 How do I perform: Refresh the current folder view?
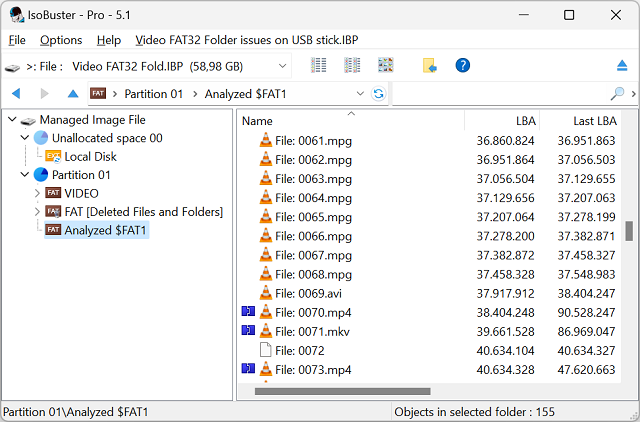coord(378,93)
